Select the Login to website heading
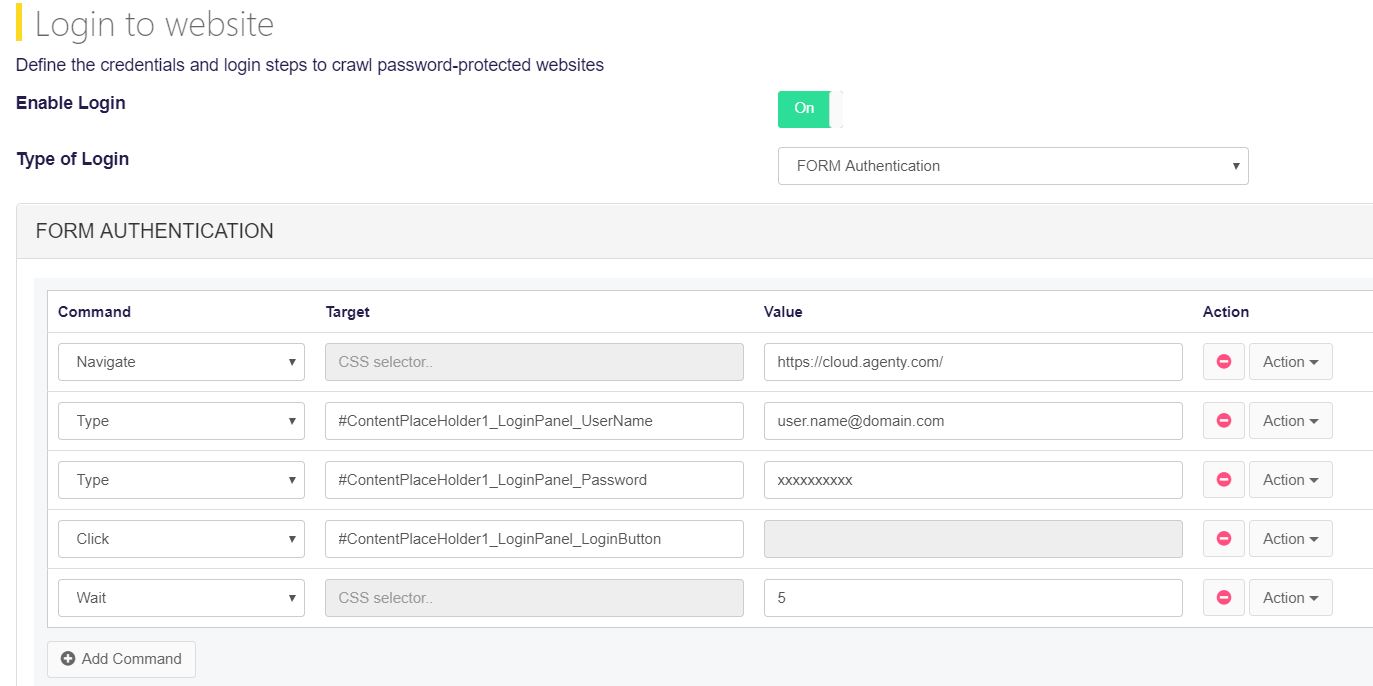Viewport: 1373px width, 686px height. coord(154,24)
